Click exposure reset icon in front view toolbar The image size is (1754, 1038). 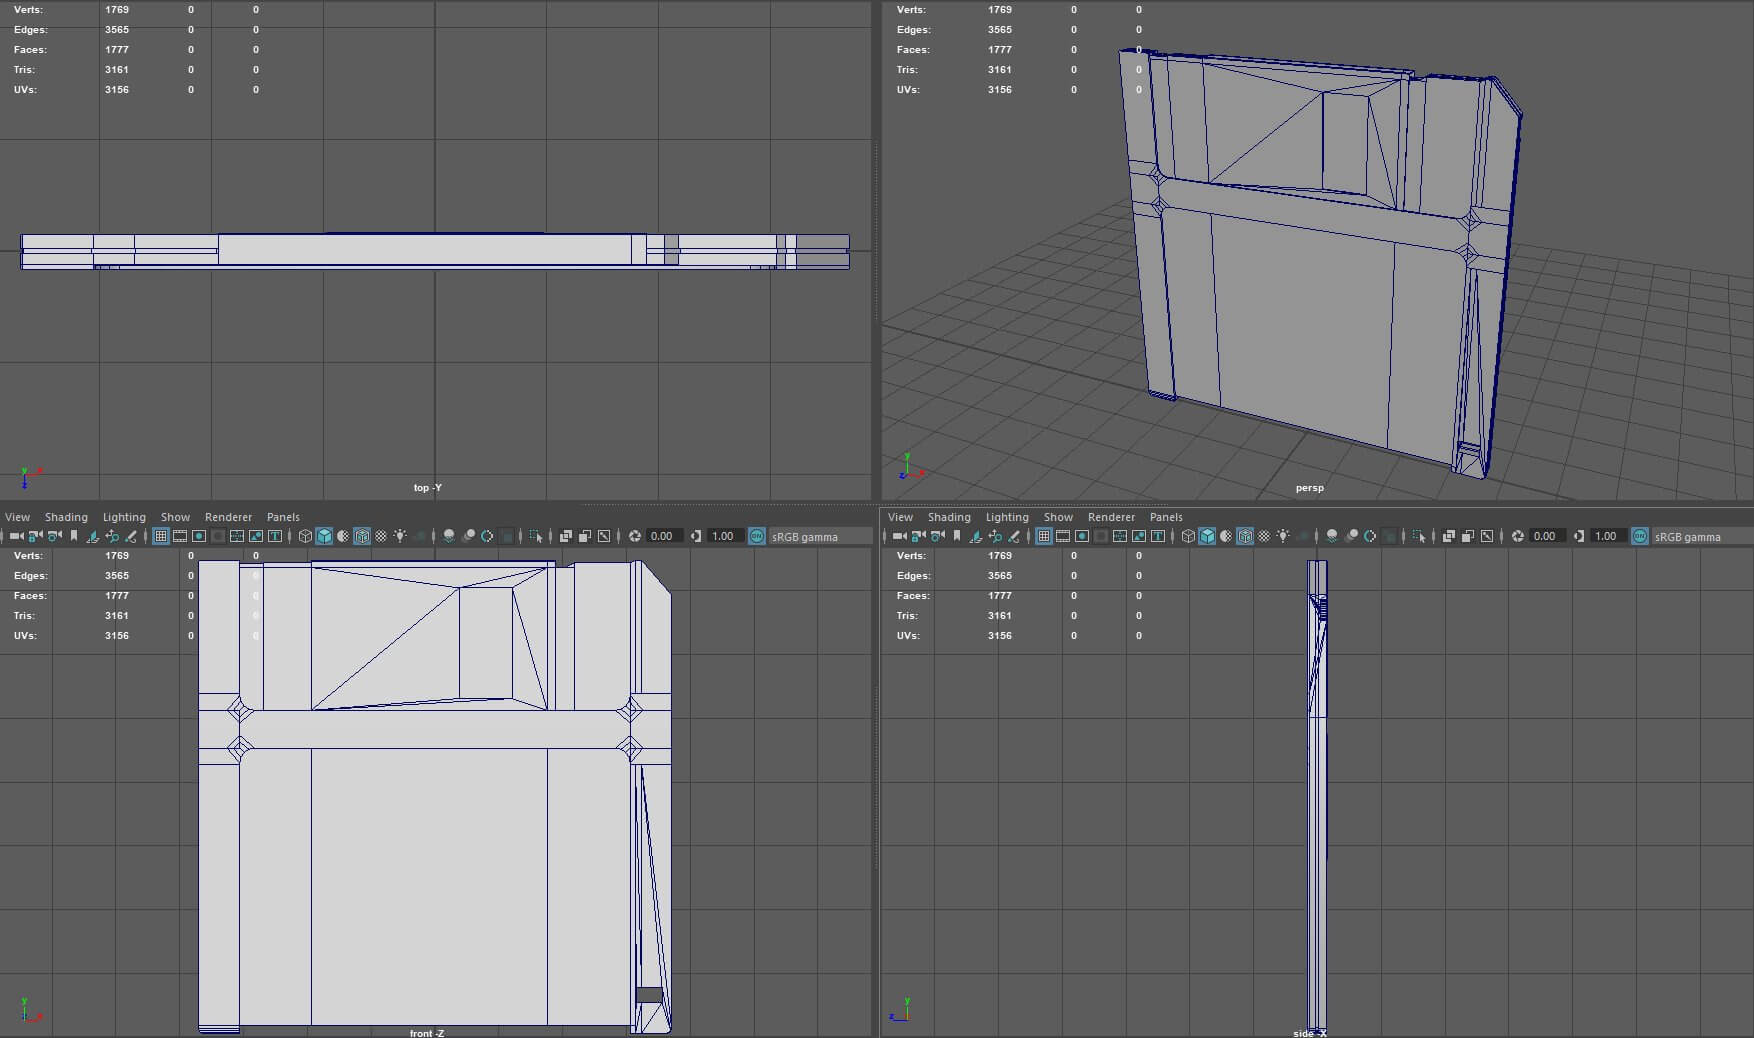coord(635,537)
